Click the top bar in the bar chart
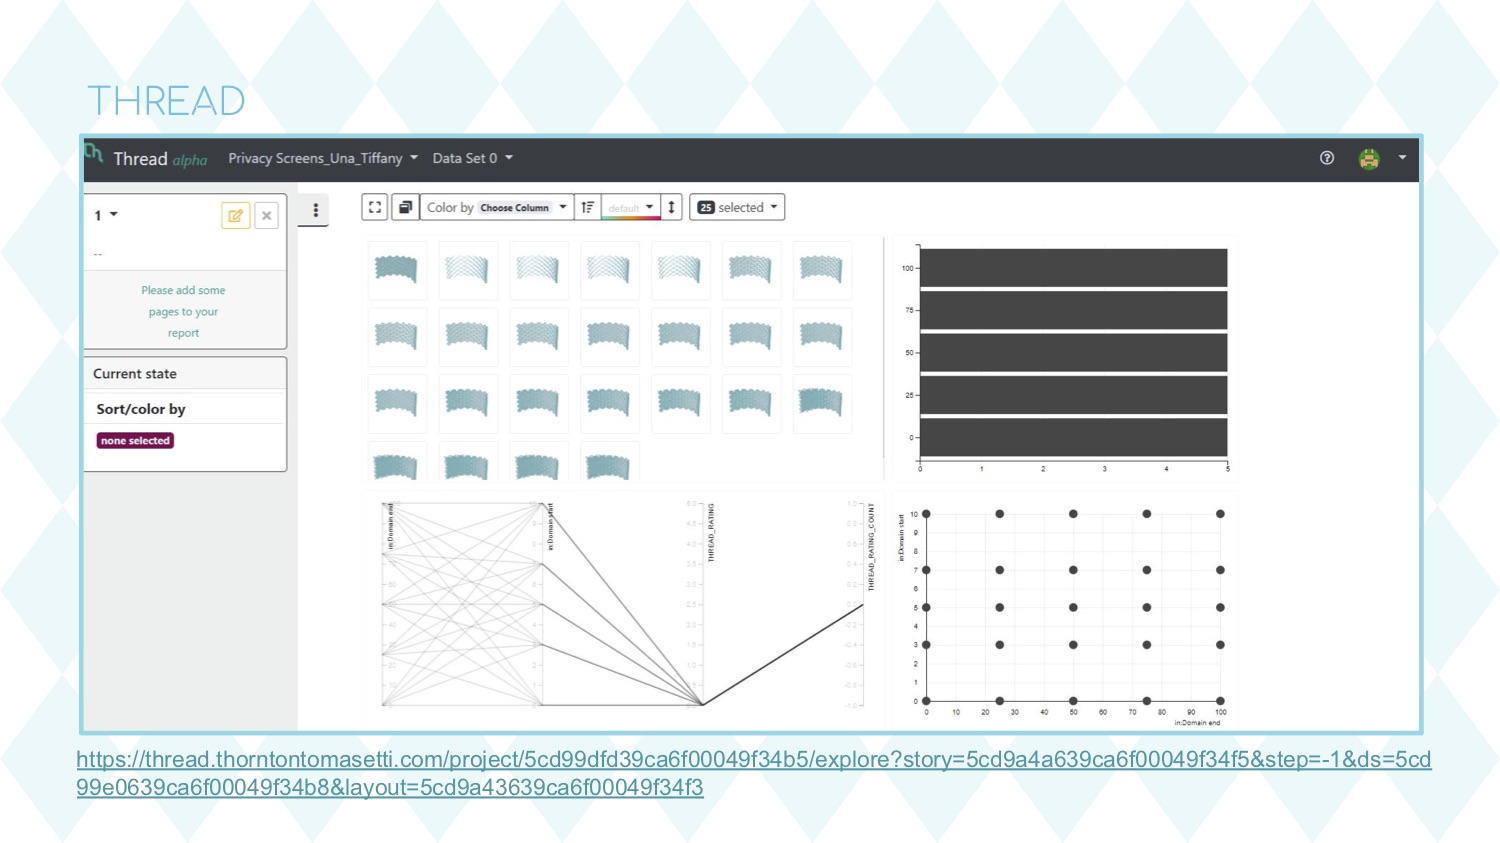Viewport: 1500px width, 843px height. pos(1073,268)
